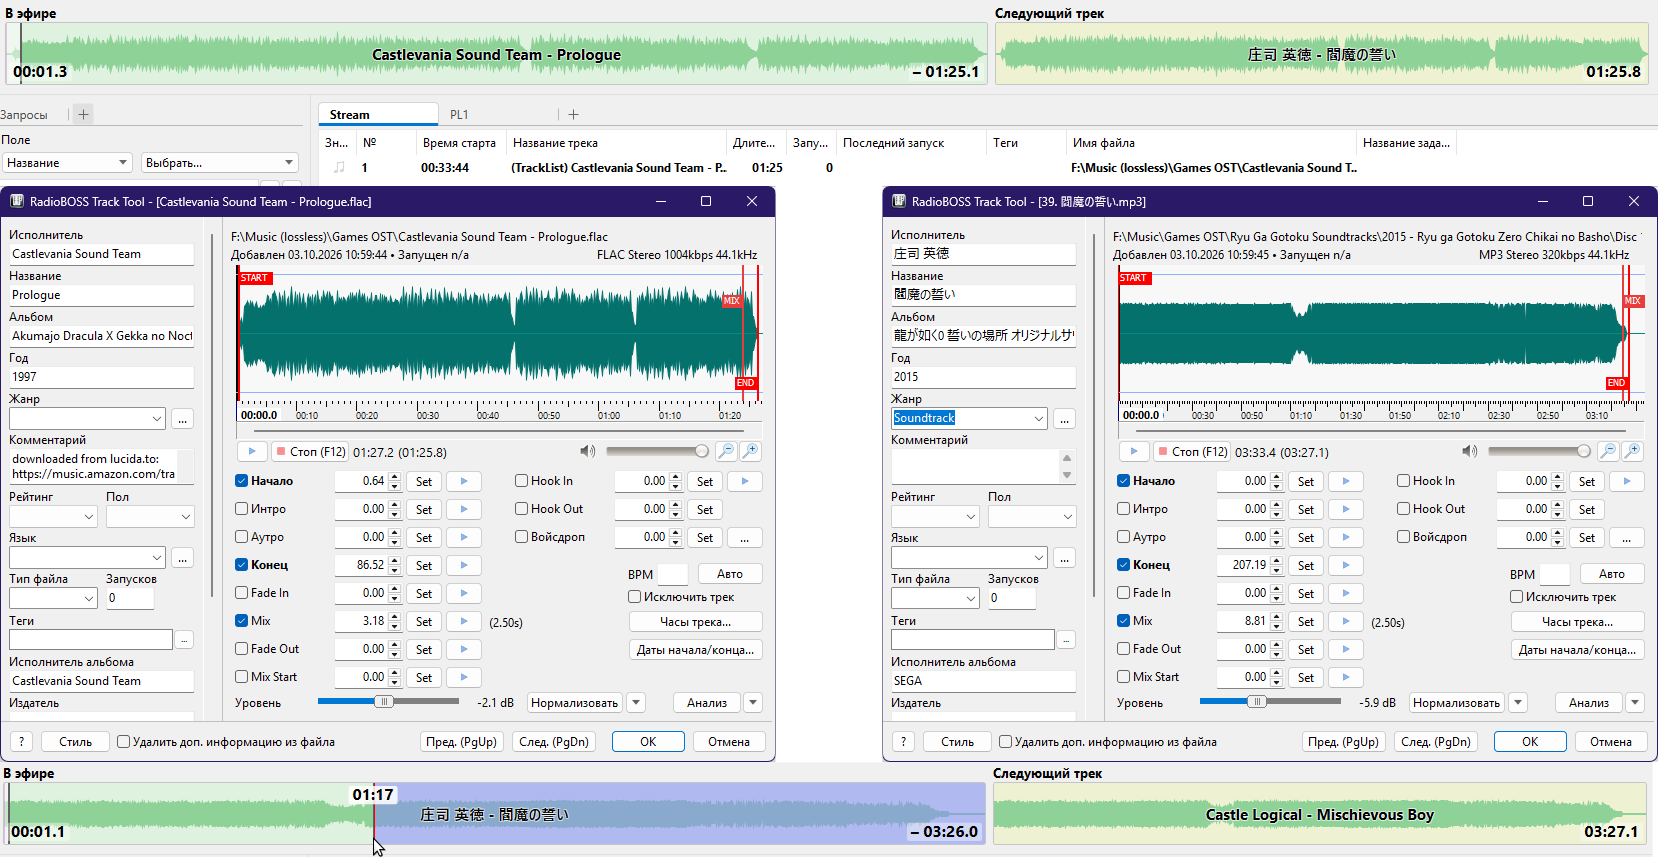Zoom out the waveform in the left Track Tool
The image size is (1658, 857).
[726, 452]
